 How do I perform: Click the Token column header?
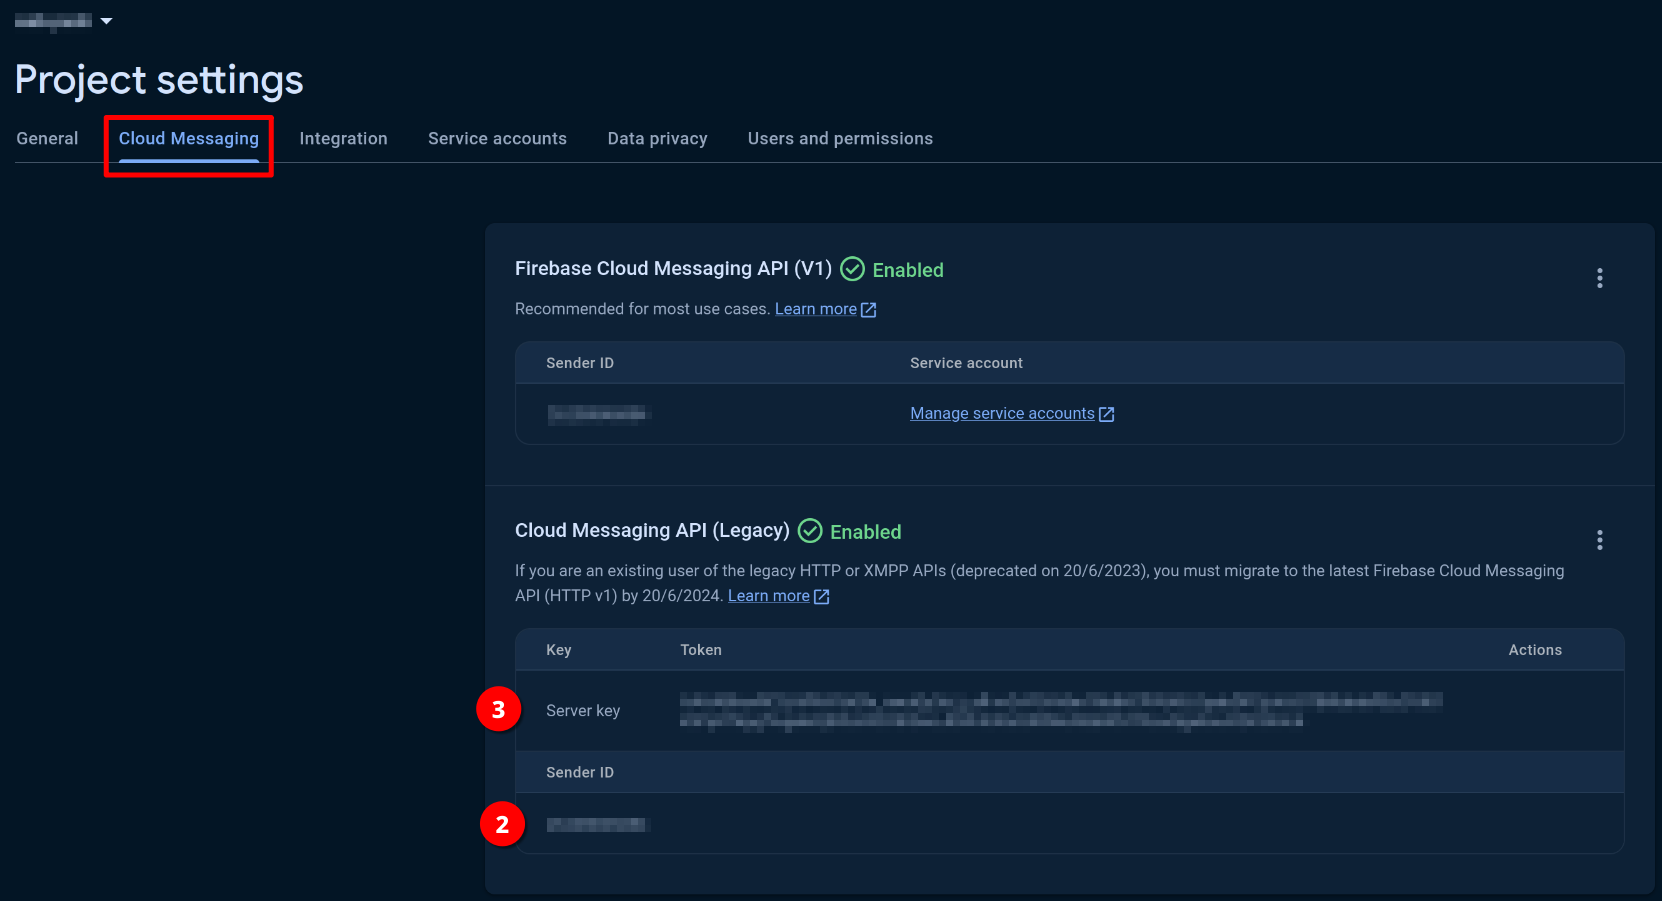click(x=701, y=650)
